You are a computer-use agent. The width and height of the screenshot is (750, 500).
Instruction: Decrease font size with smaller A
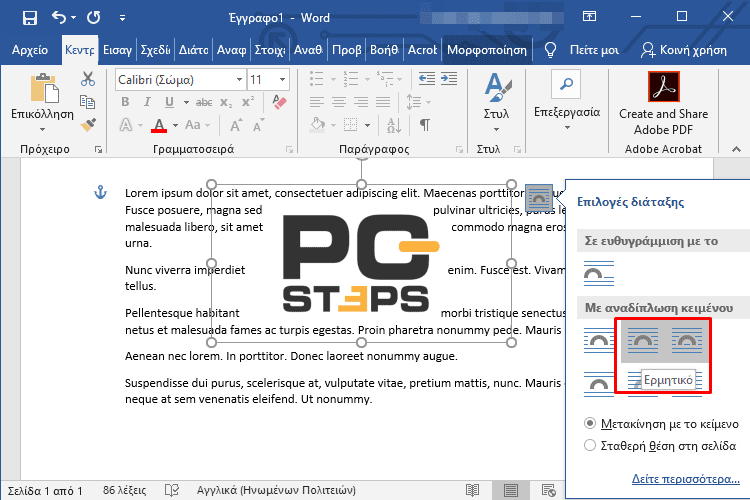point(259,125)
